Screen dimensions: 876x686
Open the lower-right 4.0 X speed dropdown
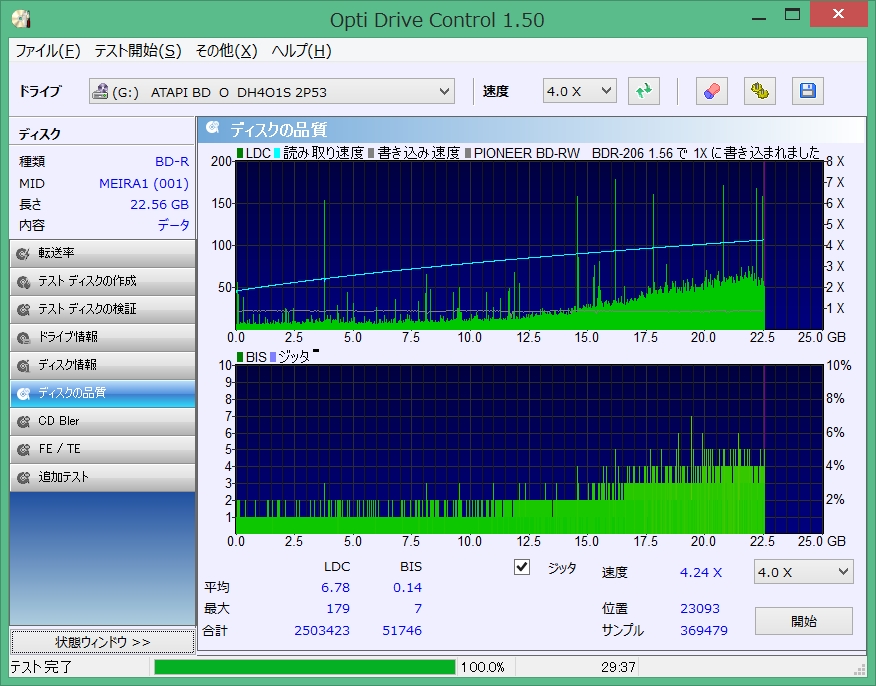tap(803, 572)
